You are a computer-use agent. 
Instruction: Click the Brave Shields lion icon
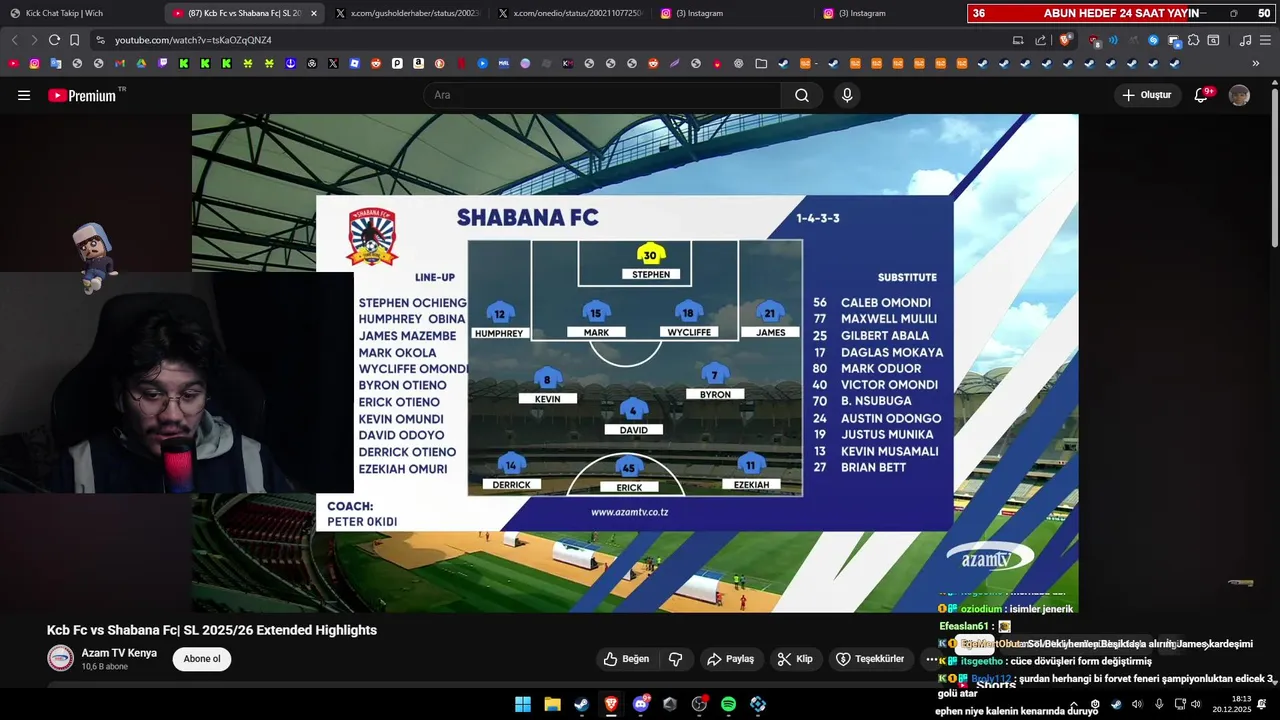click(1065, 40)
